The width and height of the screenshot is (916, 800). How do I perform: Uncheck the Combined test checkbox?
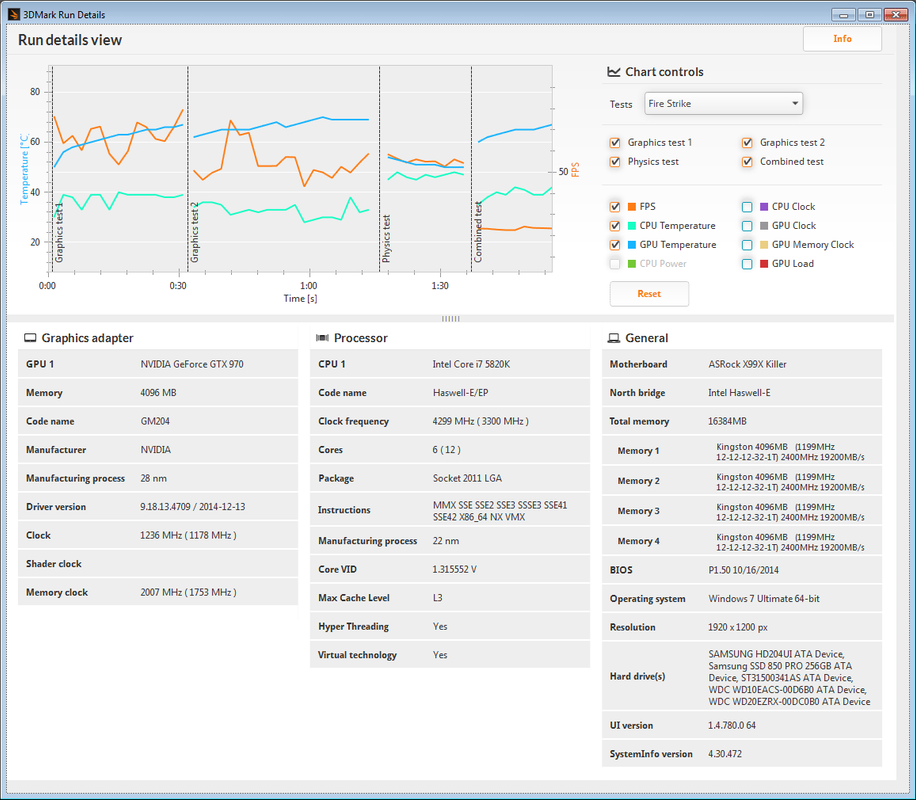point(747,162)
